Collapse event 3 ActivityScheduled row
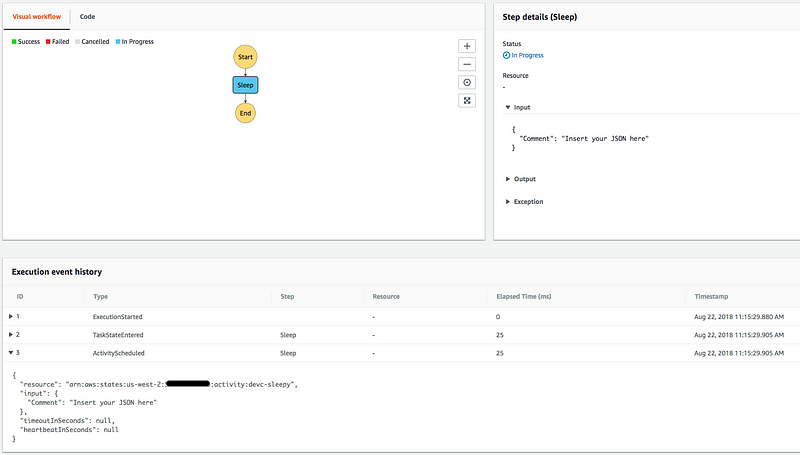Viewport: 800px width, 455px height. (11, 353)
